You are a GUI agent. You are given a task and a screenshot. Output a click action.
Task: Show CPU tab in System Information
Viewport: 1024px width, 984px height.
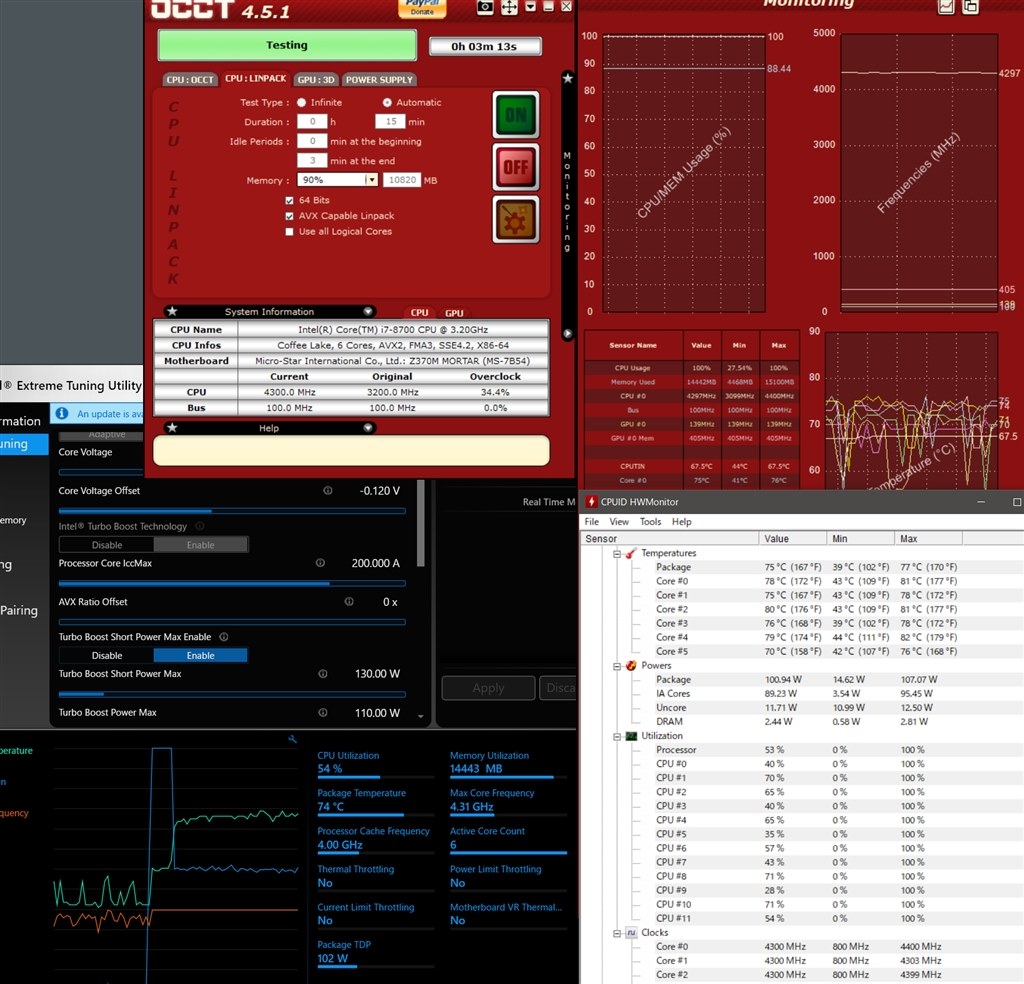[x=419, y=313]
